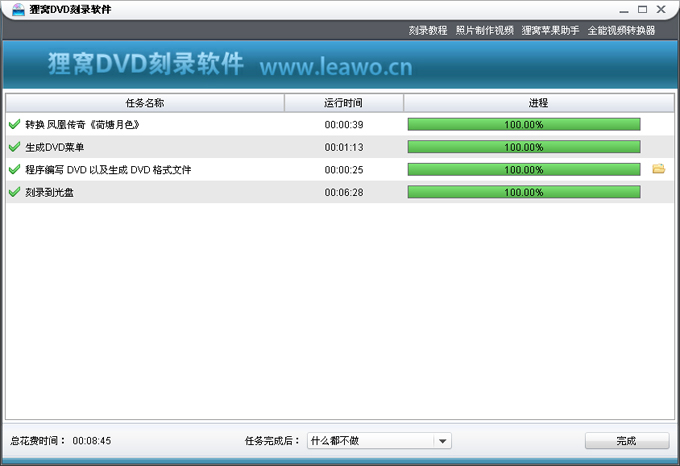Click the green checkmark beside 生成DVD菜单

pyautogui.click(x=14, y=147)
